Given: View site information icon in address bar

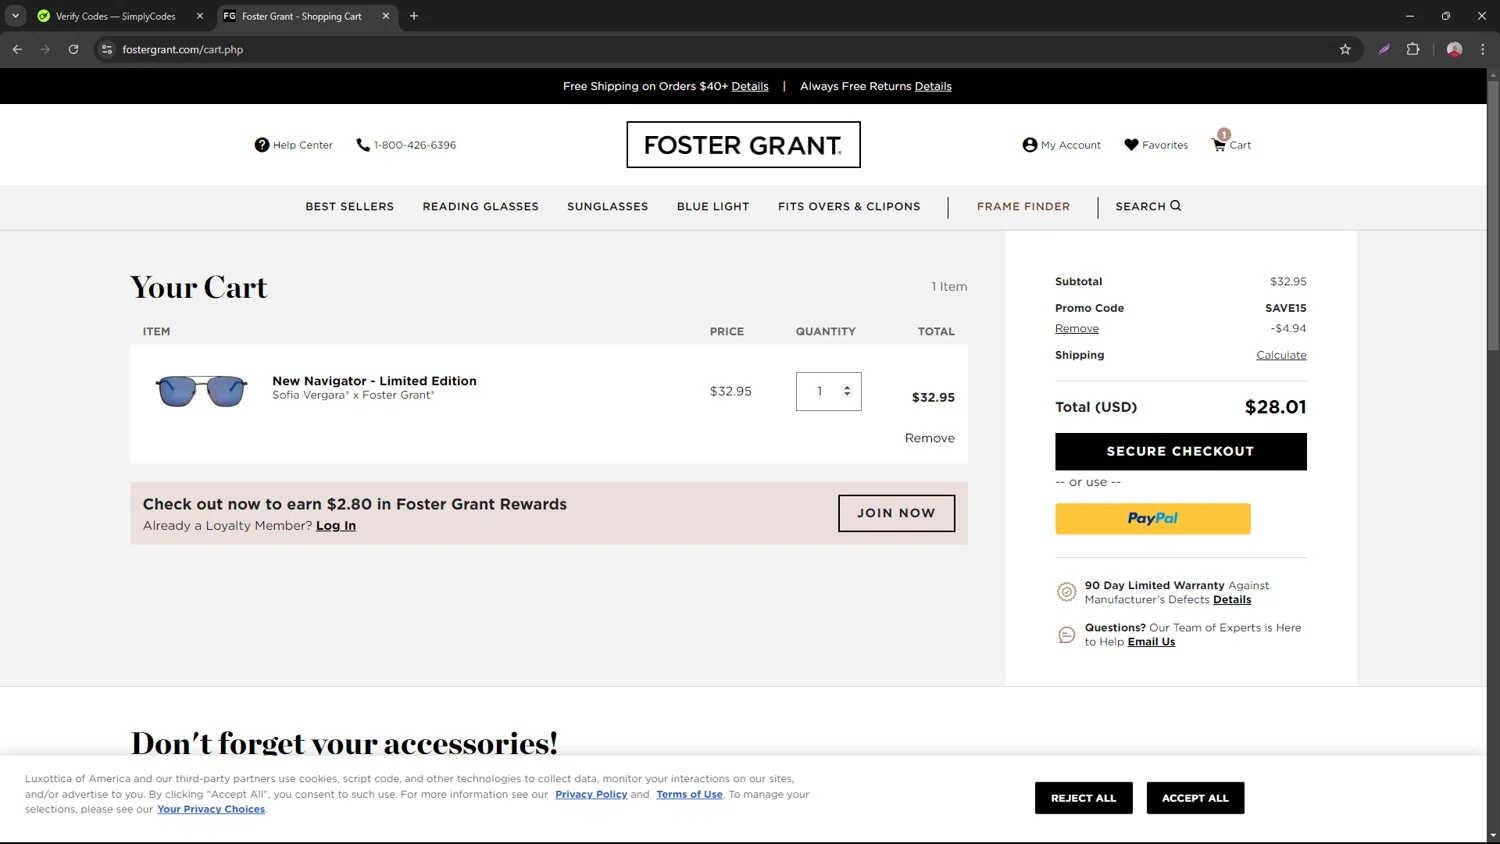Looking at the screenshot, I should (107, 49).
